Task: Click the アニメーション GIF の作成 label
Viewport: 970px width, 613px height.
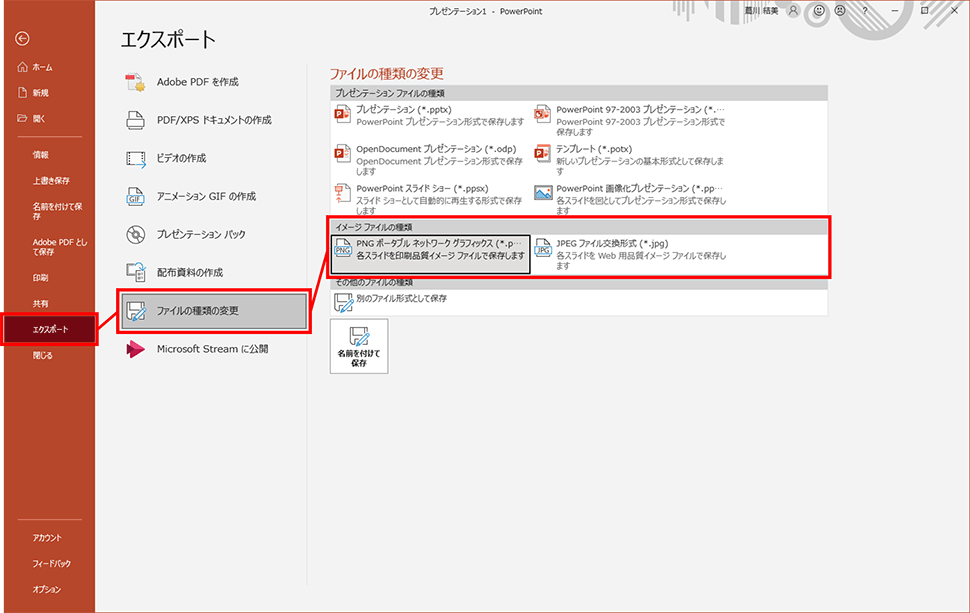Action: click(206, 197)
